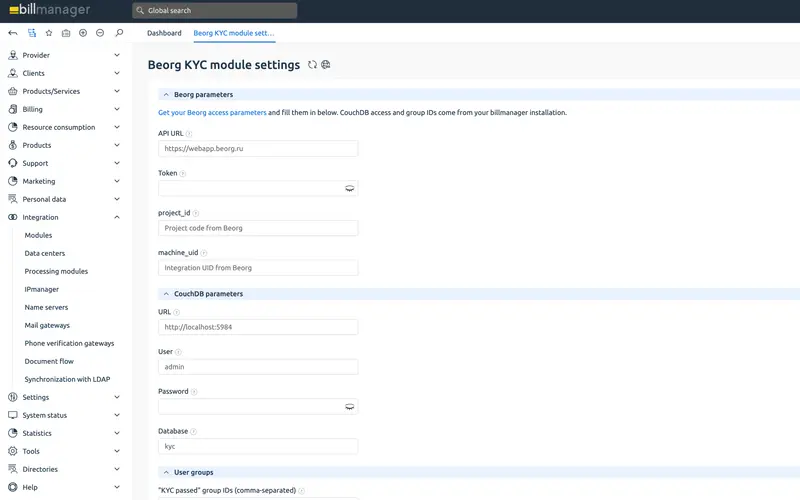This screenshot has height=500, width=800.
Task: Expand all menu sections with plus icon
Action: click(x=83, y=33)
